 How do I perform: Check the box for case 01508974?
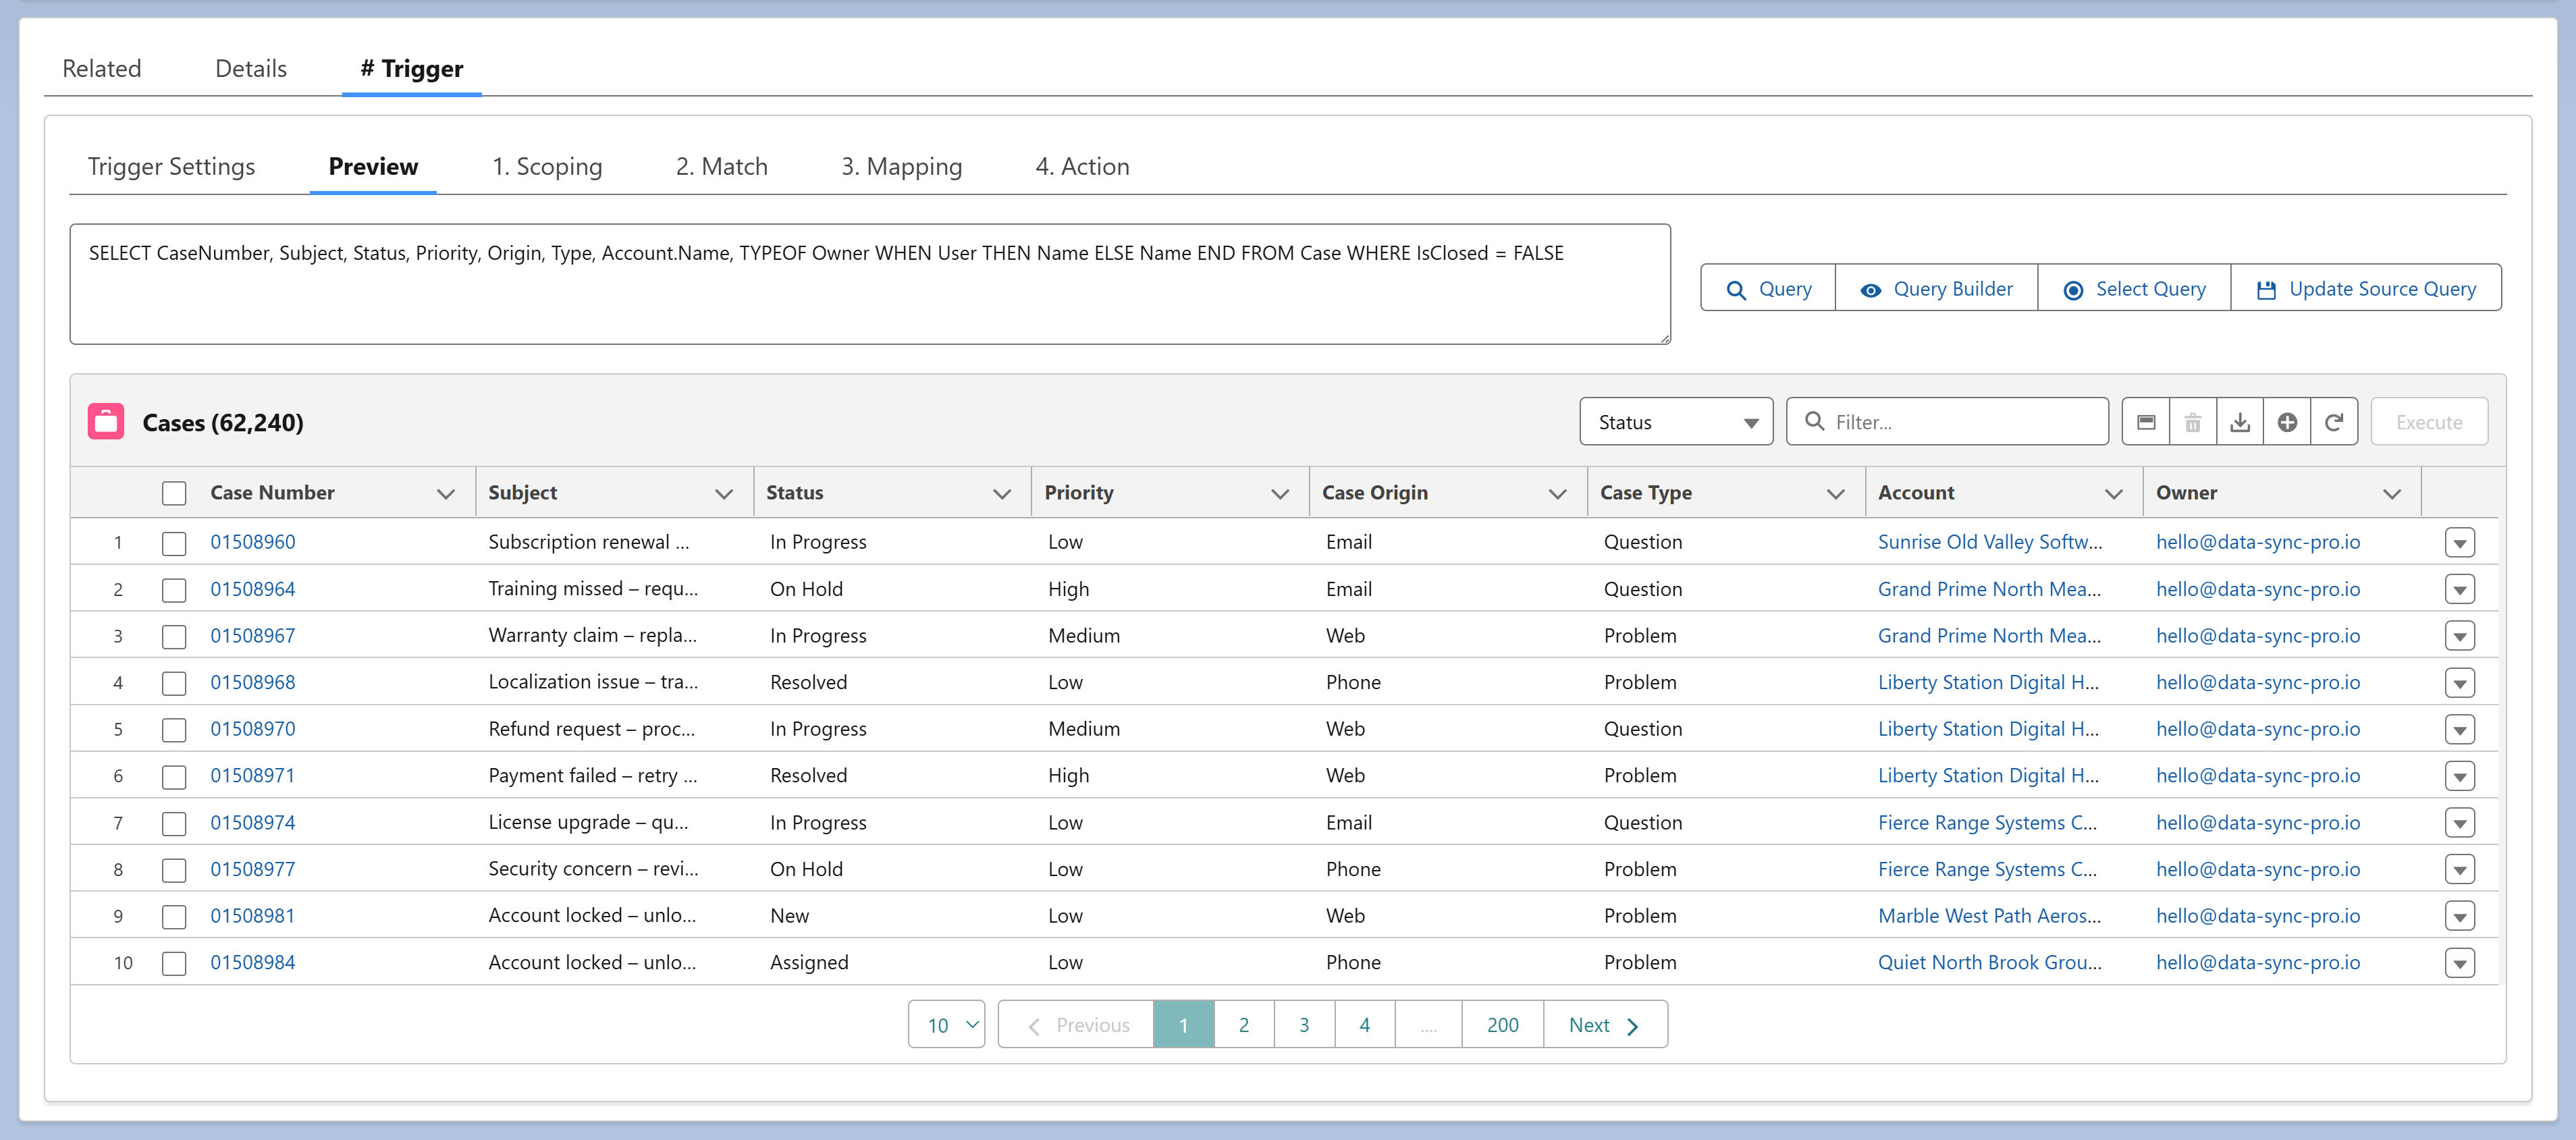[x=174, y=823]
